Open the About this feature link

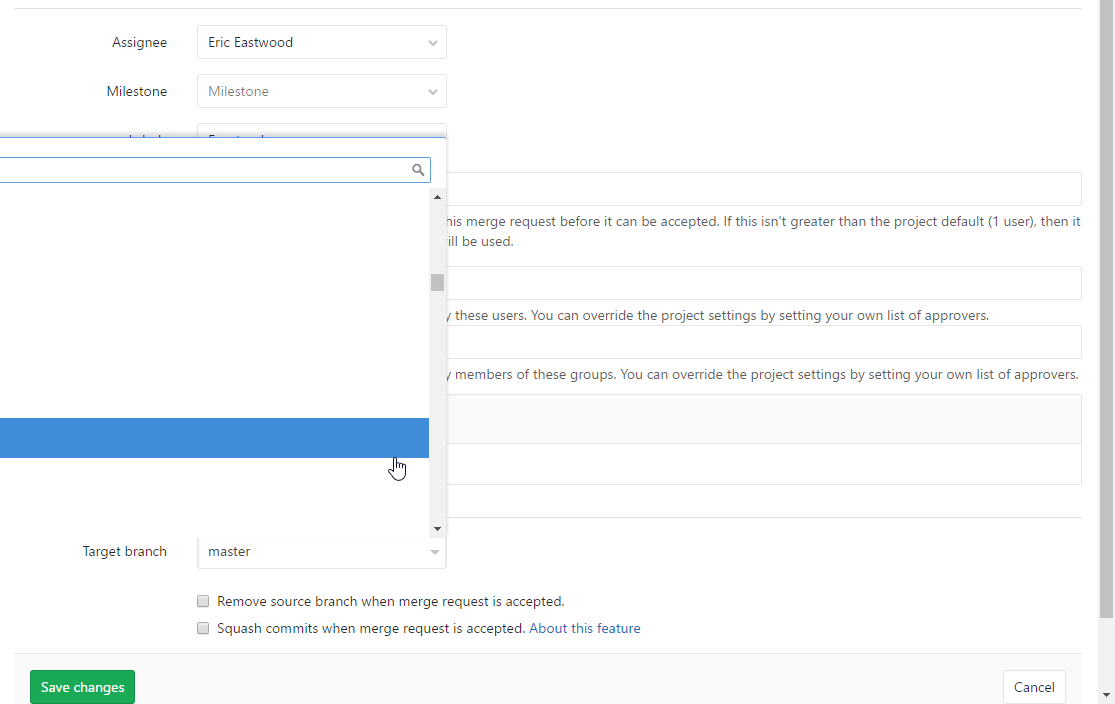tap(584, 629)
